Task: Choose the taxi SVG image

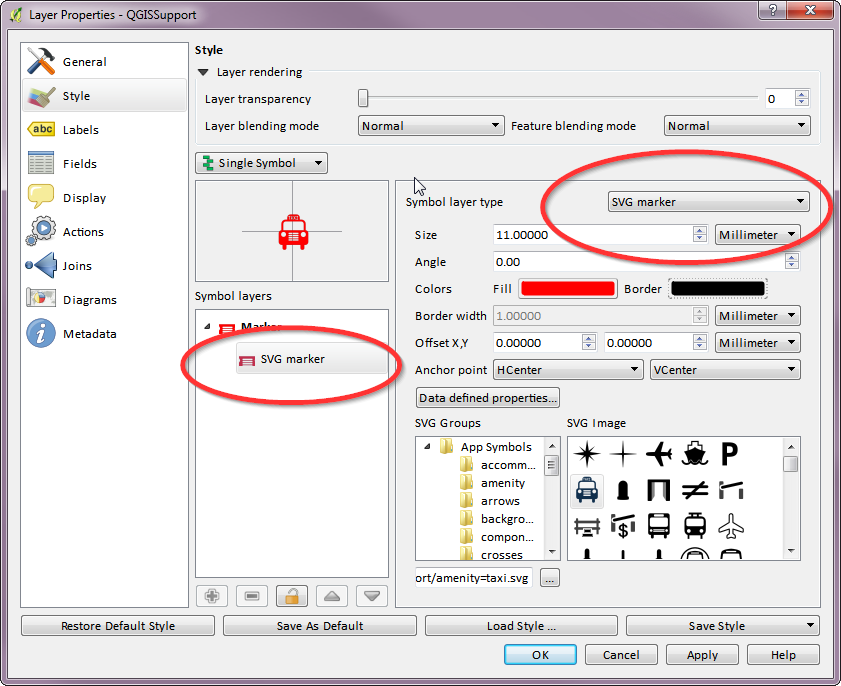Action: click(587, 490)
